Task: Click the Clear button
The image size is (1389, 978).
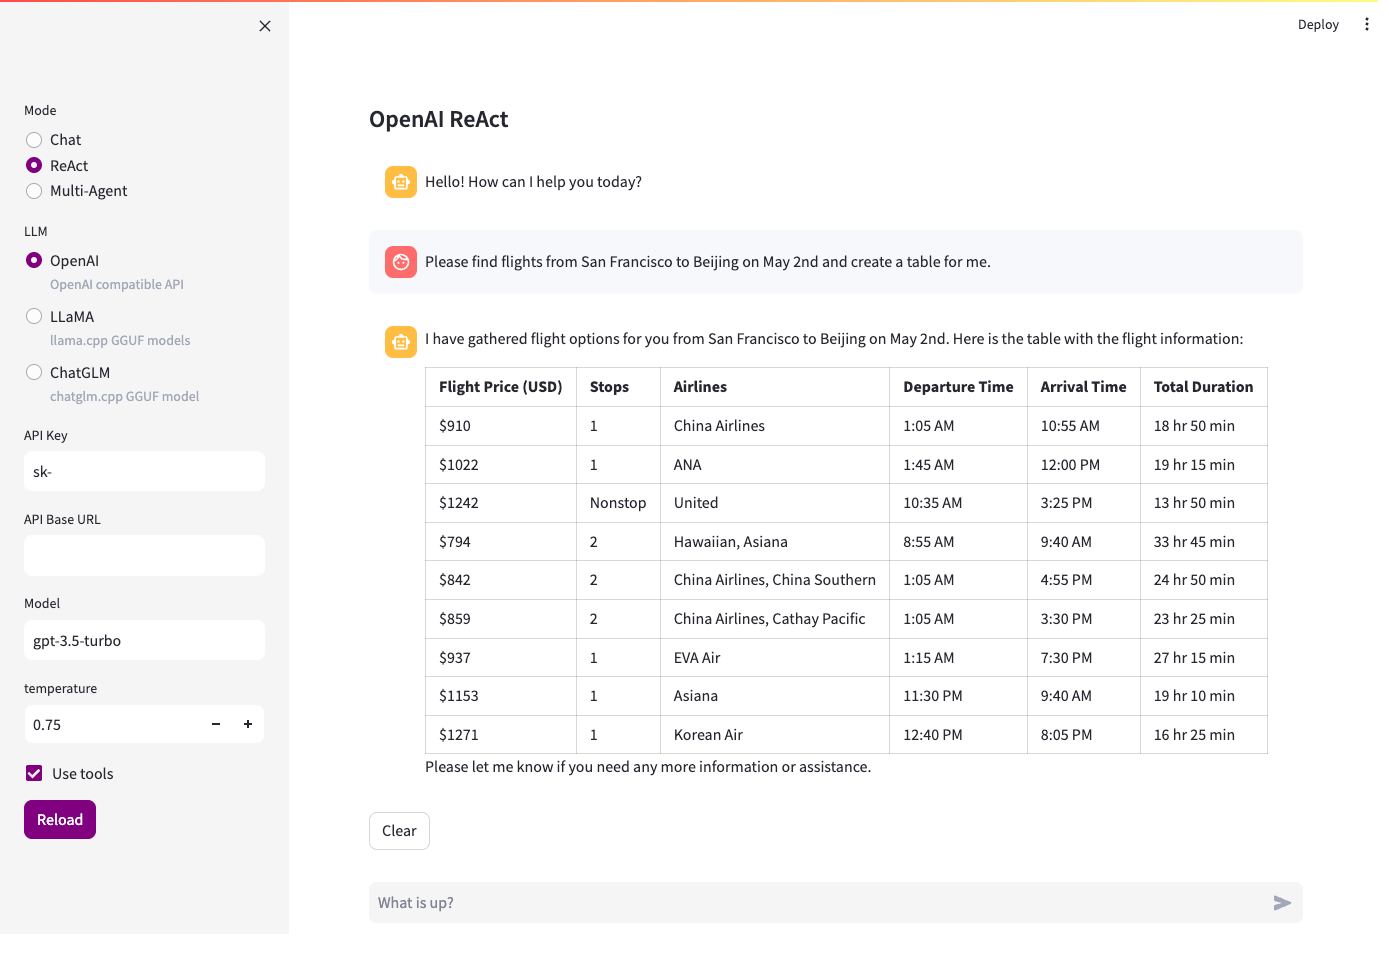Action: pyautogui.click(x=399, y=831)
